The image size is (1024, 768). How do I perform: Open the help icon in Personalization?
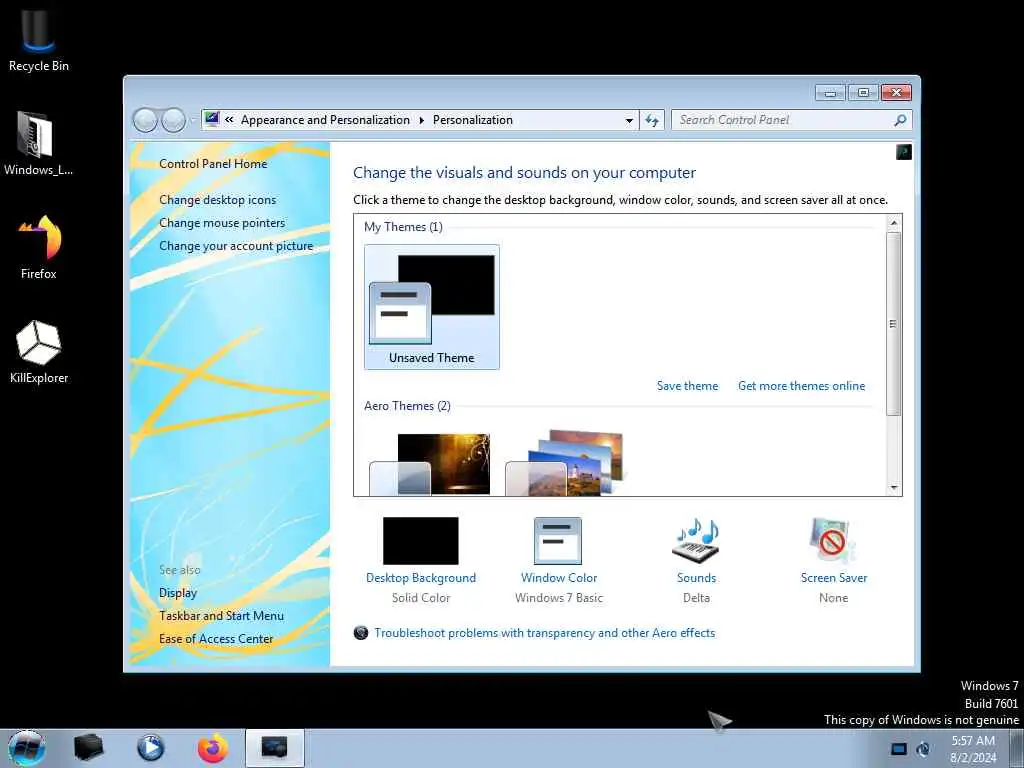[x=904, y=153]
